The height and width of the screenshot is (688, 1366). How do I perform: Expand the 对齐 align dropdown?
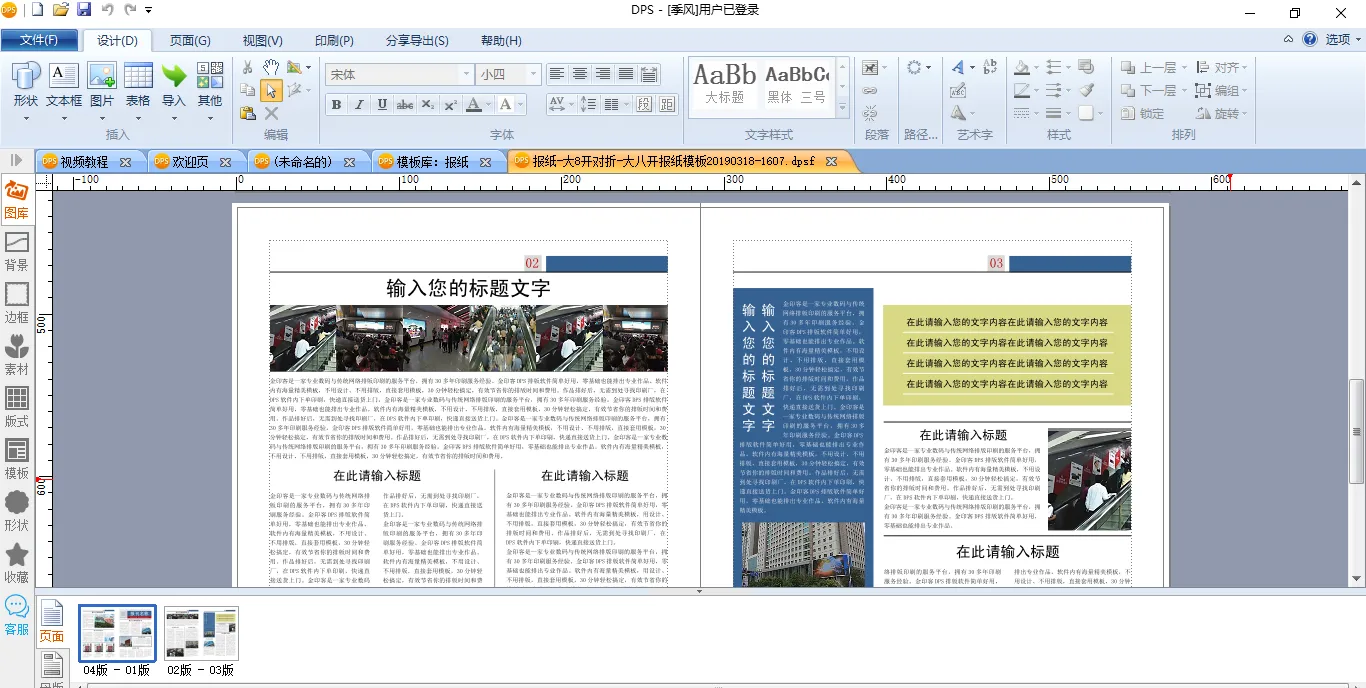pos(1230,67)
